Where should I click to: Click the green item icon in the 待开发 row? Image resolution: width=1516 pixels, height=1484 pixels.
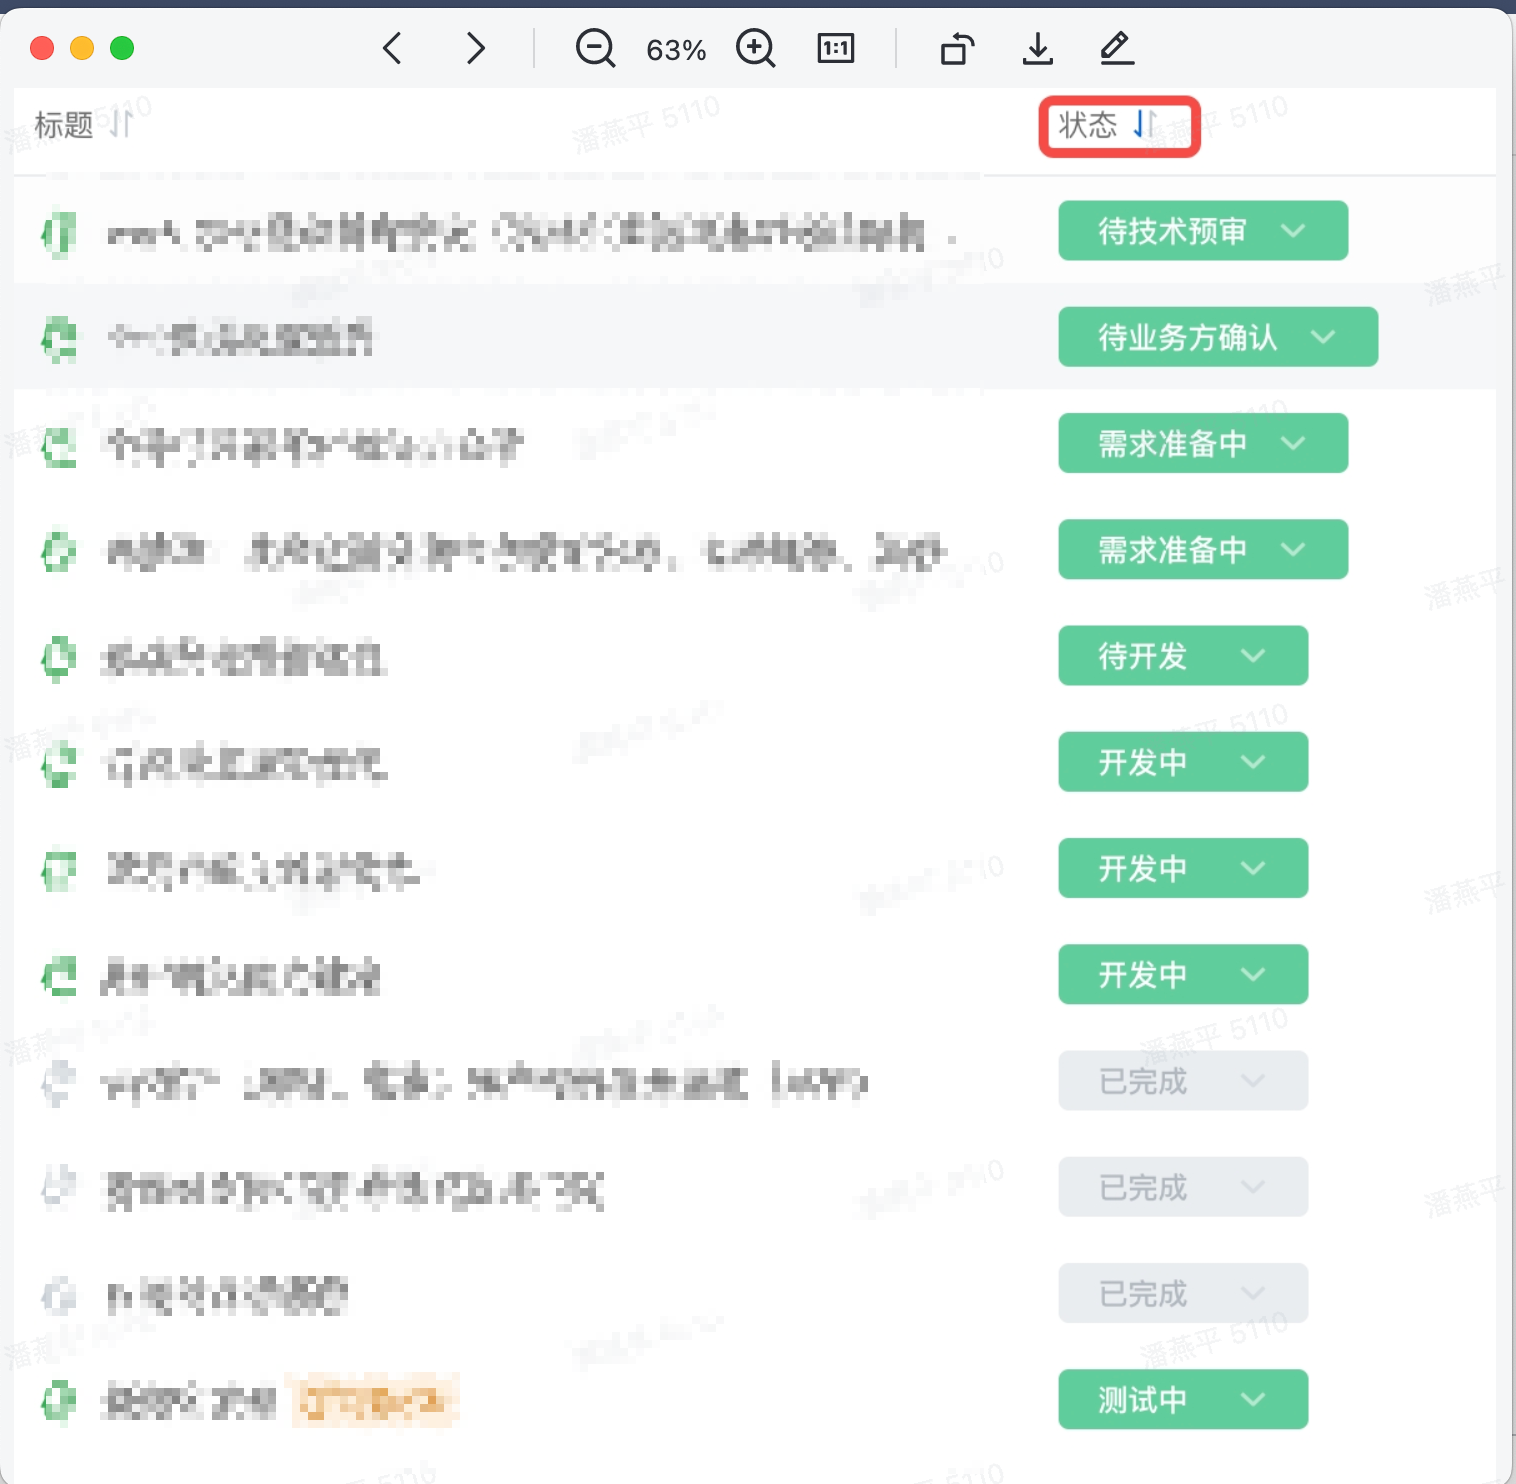(x=59, y=658)
